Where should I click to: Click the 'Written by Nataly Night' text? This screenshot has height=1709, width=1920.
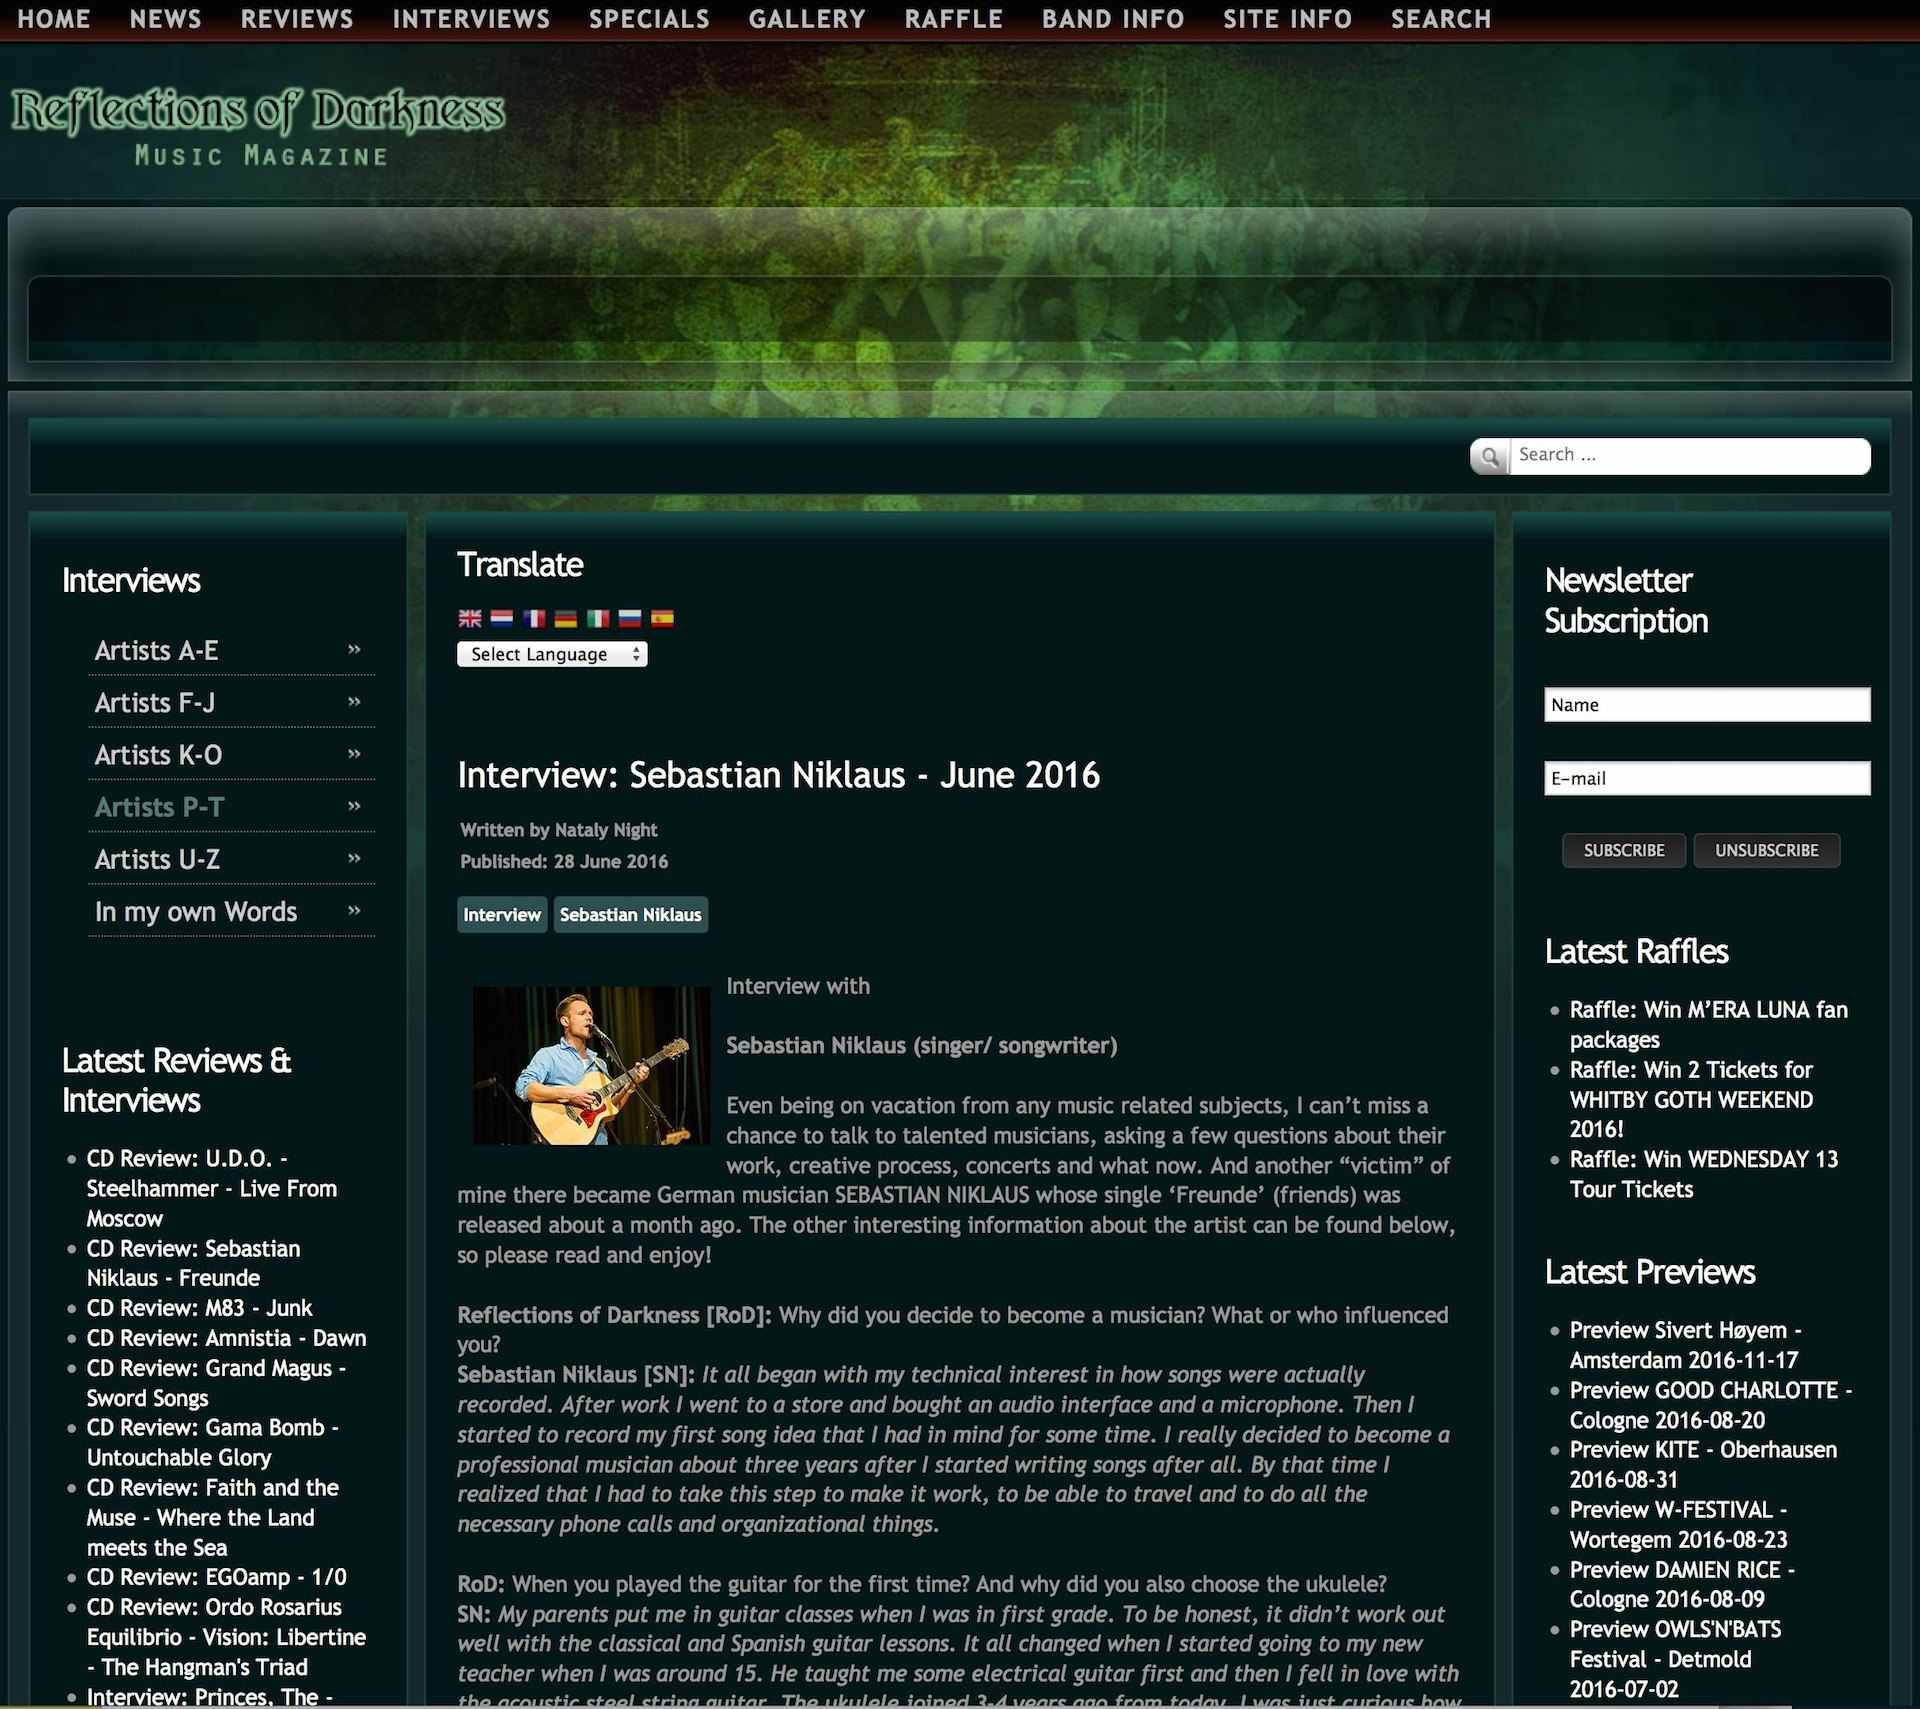(x=558, y=830)
